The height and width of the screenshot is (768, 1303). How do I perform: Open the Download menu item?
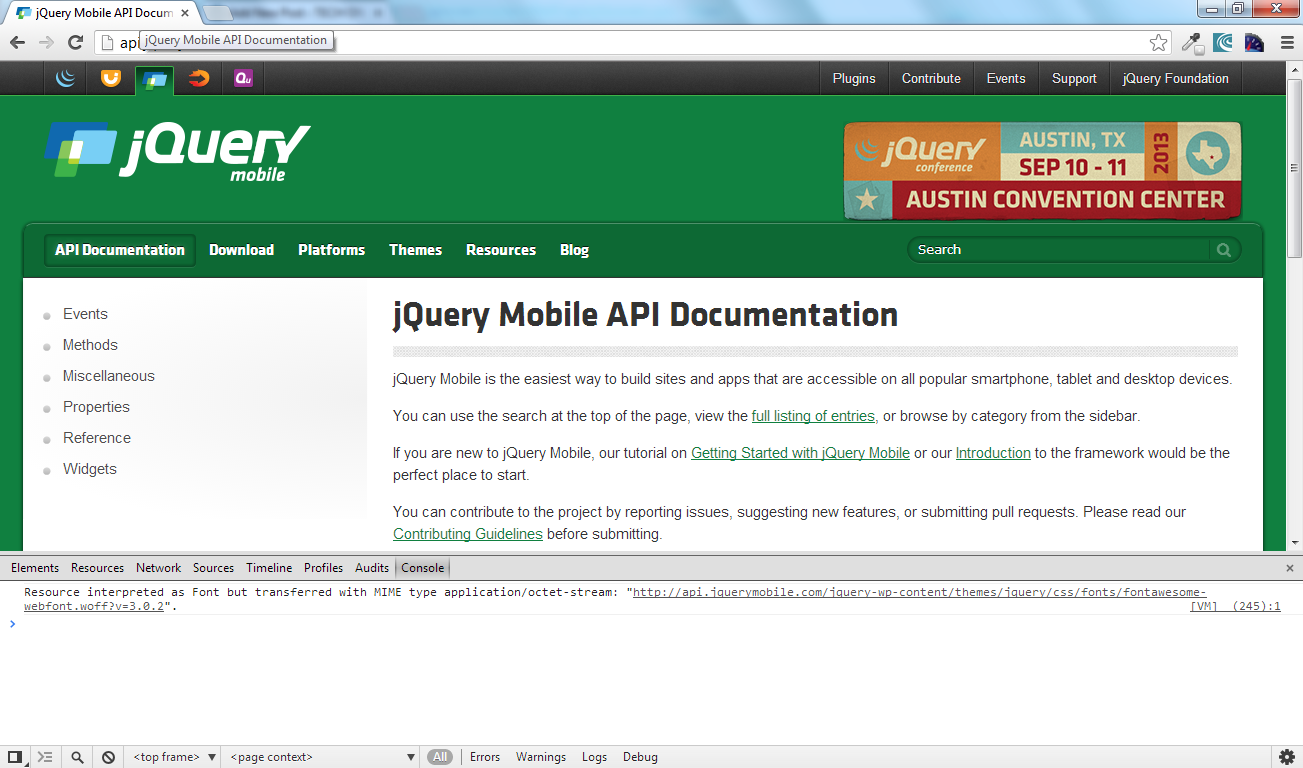pos(241,250)
